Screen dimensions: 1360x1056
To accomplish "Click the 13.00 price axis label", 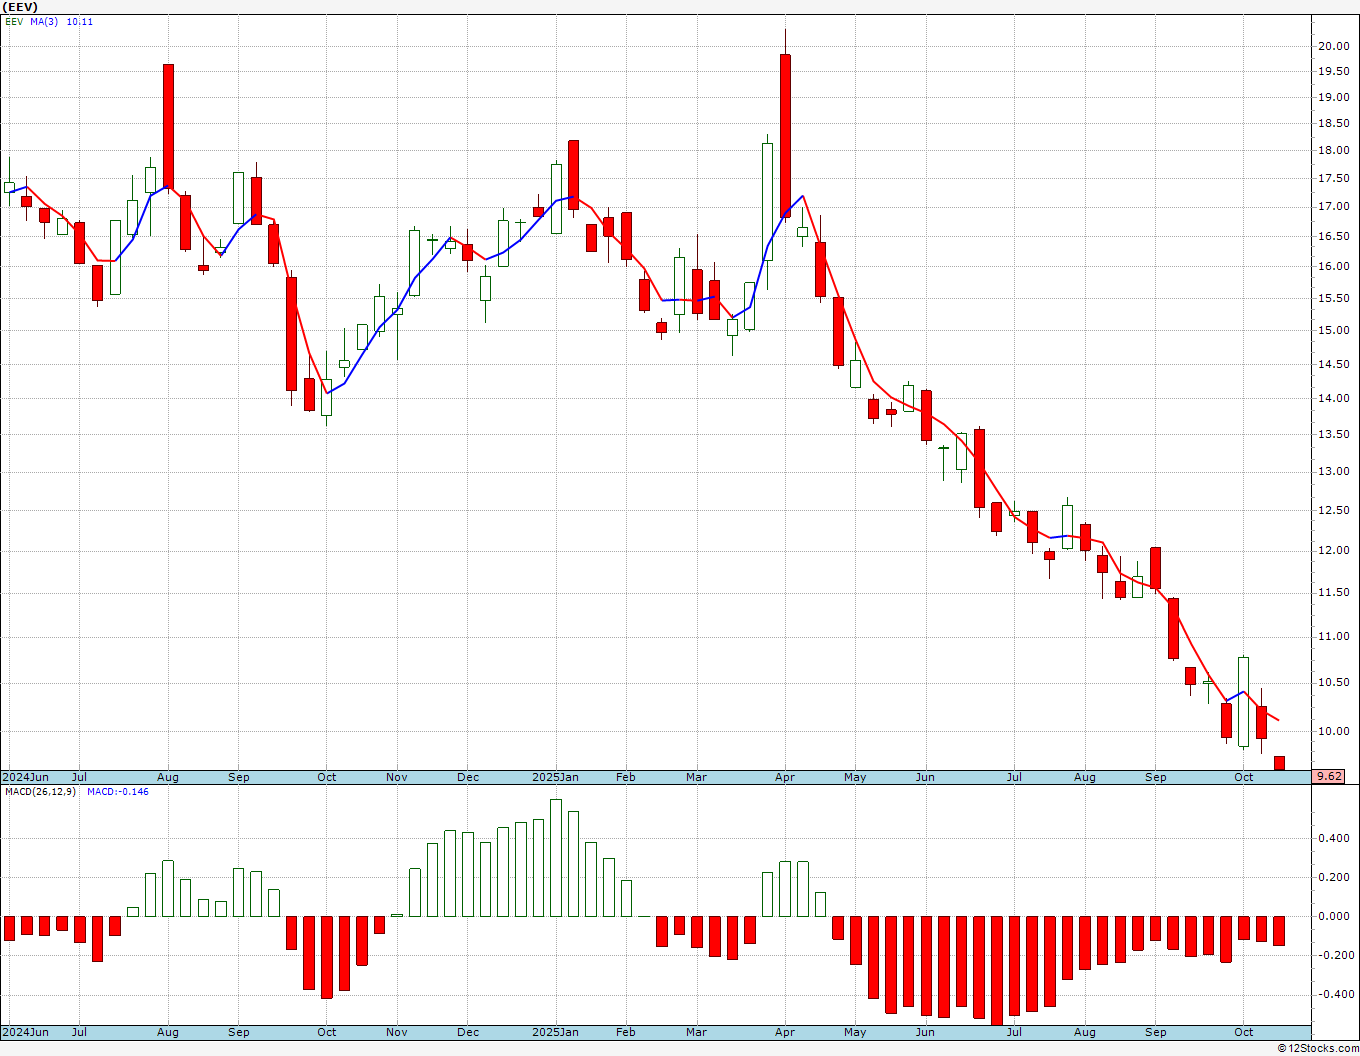I will point(1333,471).
